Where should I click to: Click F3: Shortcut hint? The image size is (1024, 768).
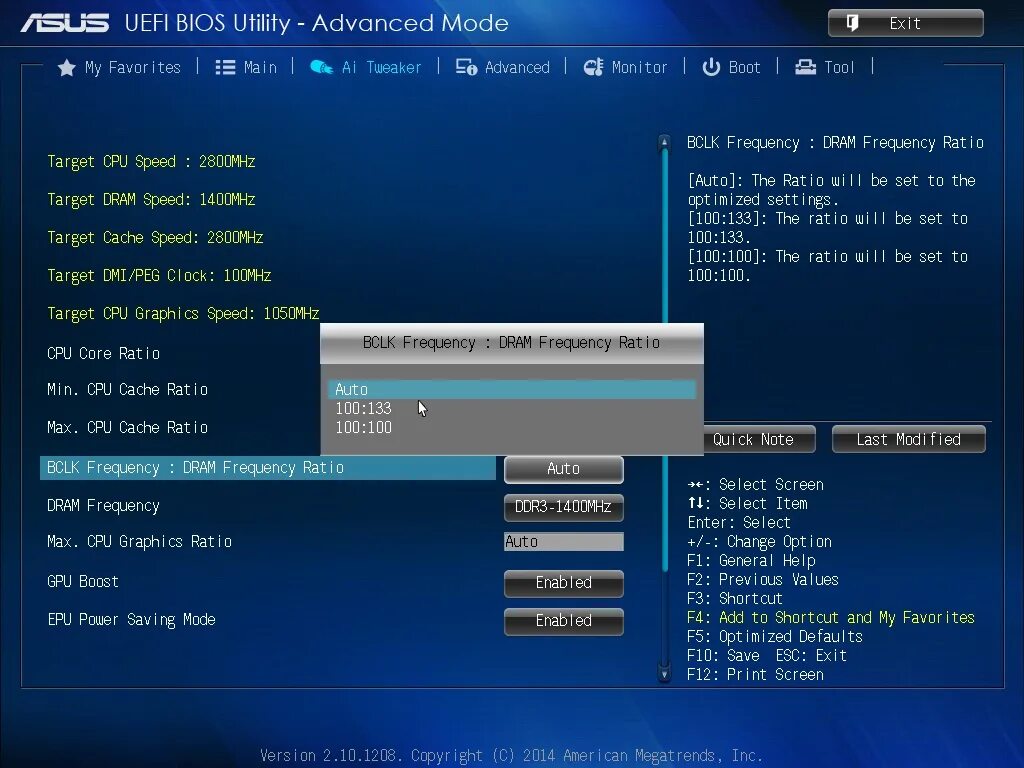[735, 599]
